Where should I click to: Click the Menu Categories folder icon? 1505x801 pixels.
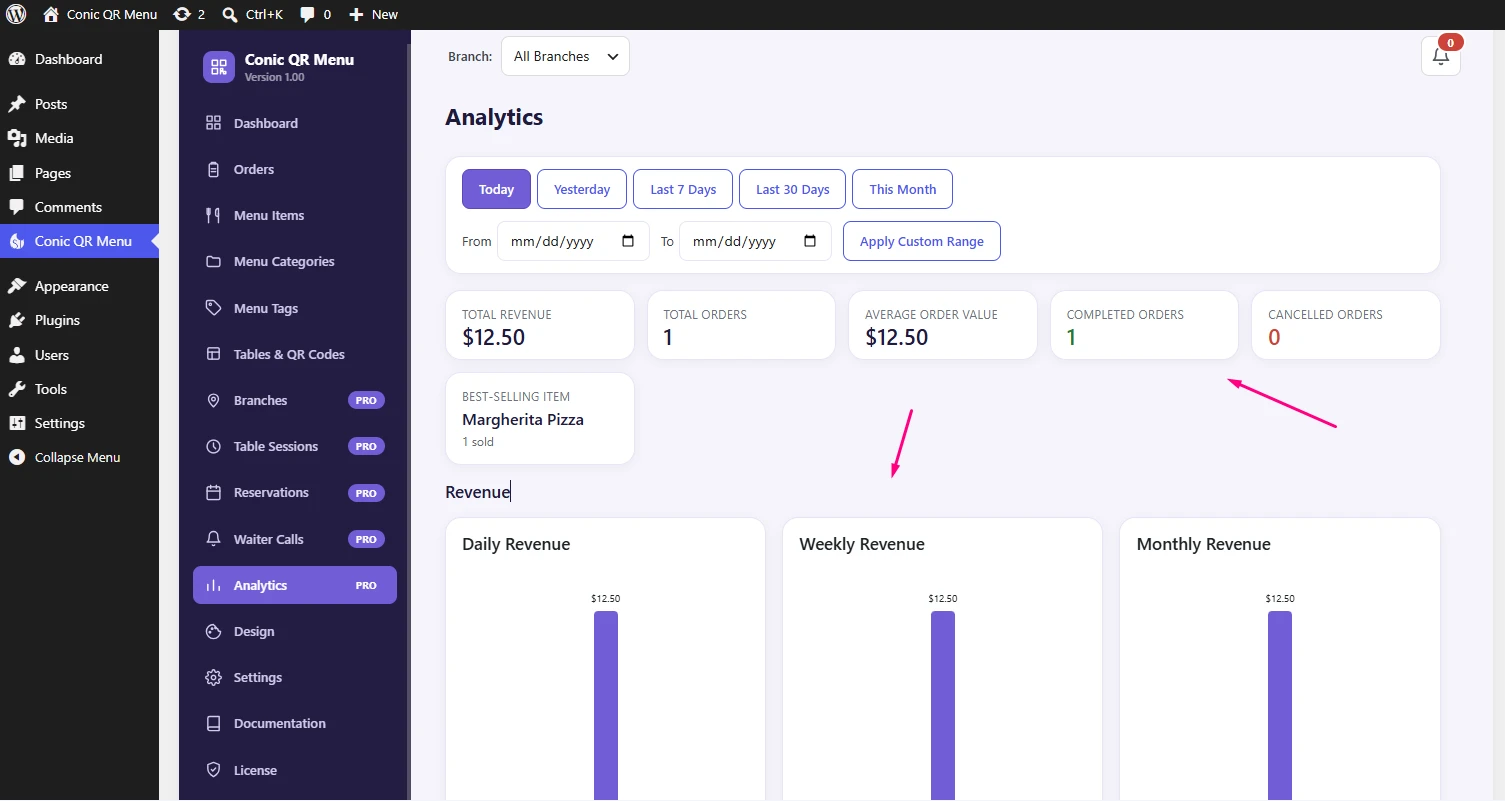[213, 262]
